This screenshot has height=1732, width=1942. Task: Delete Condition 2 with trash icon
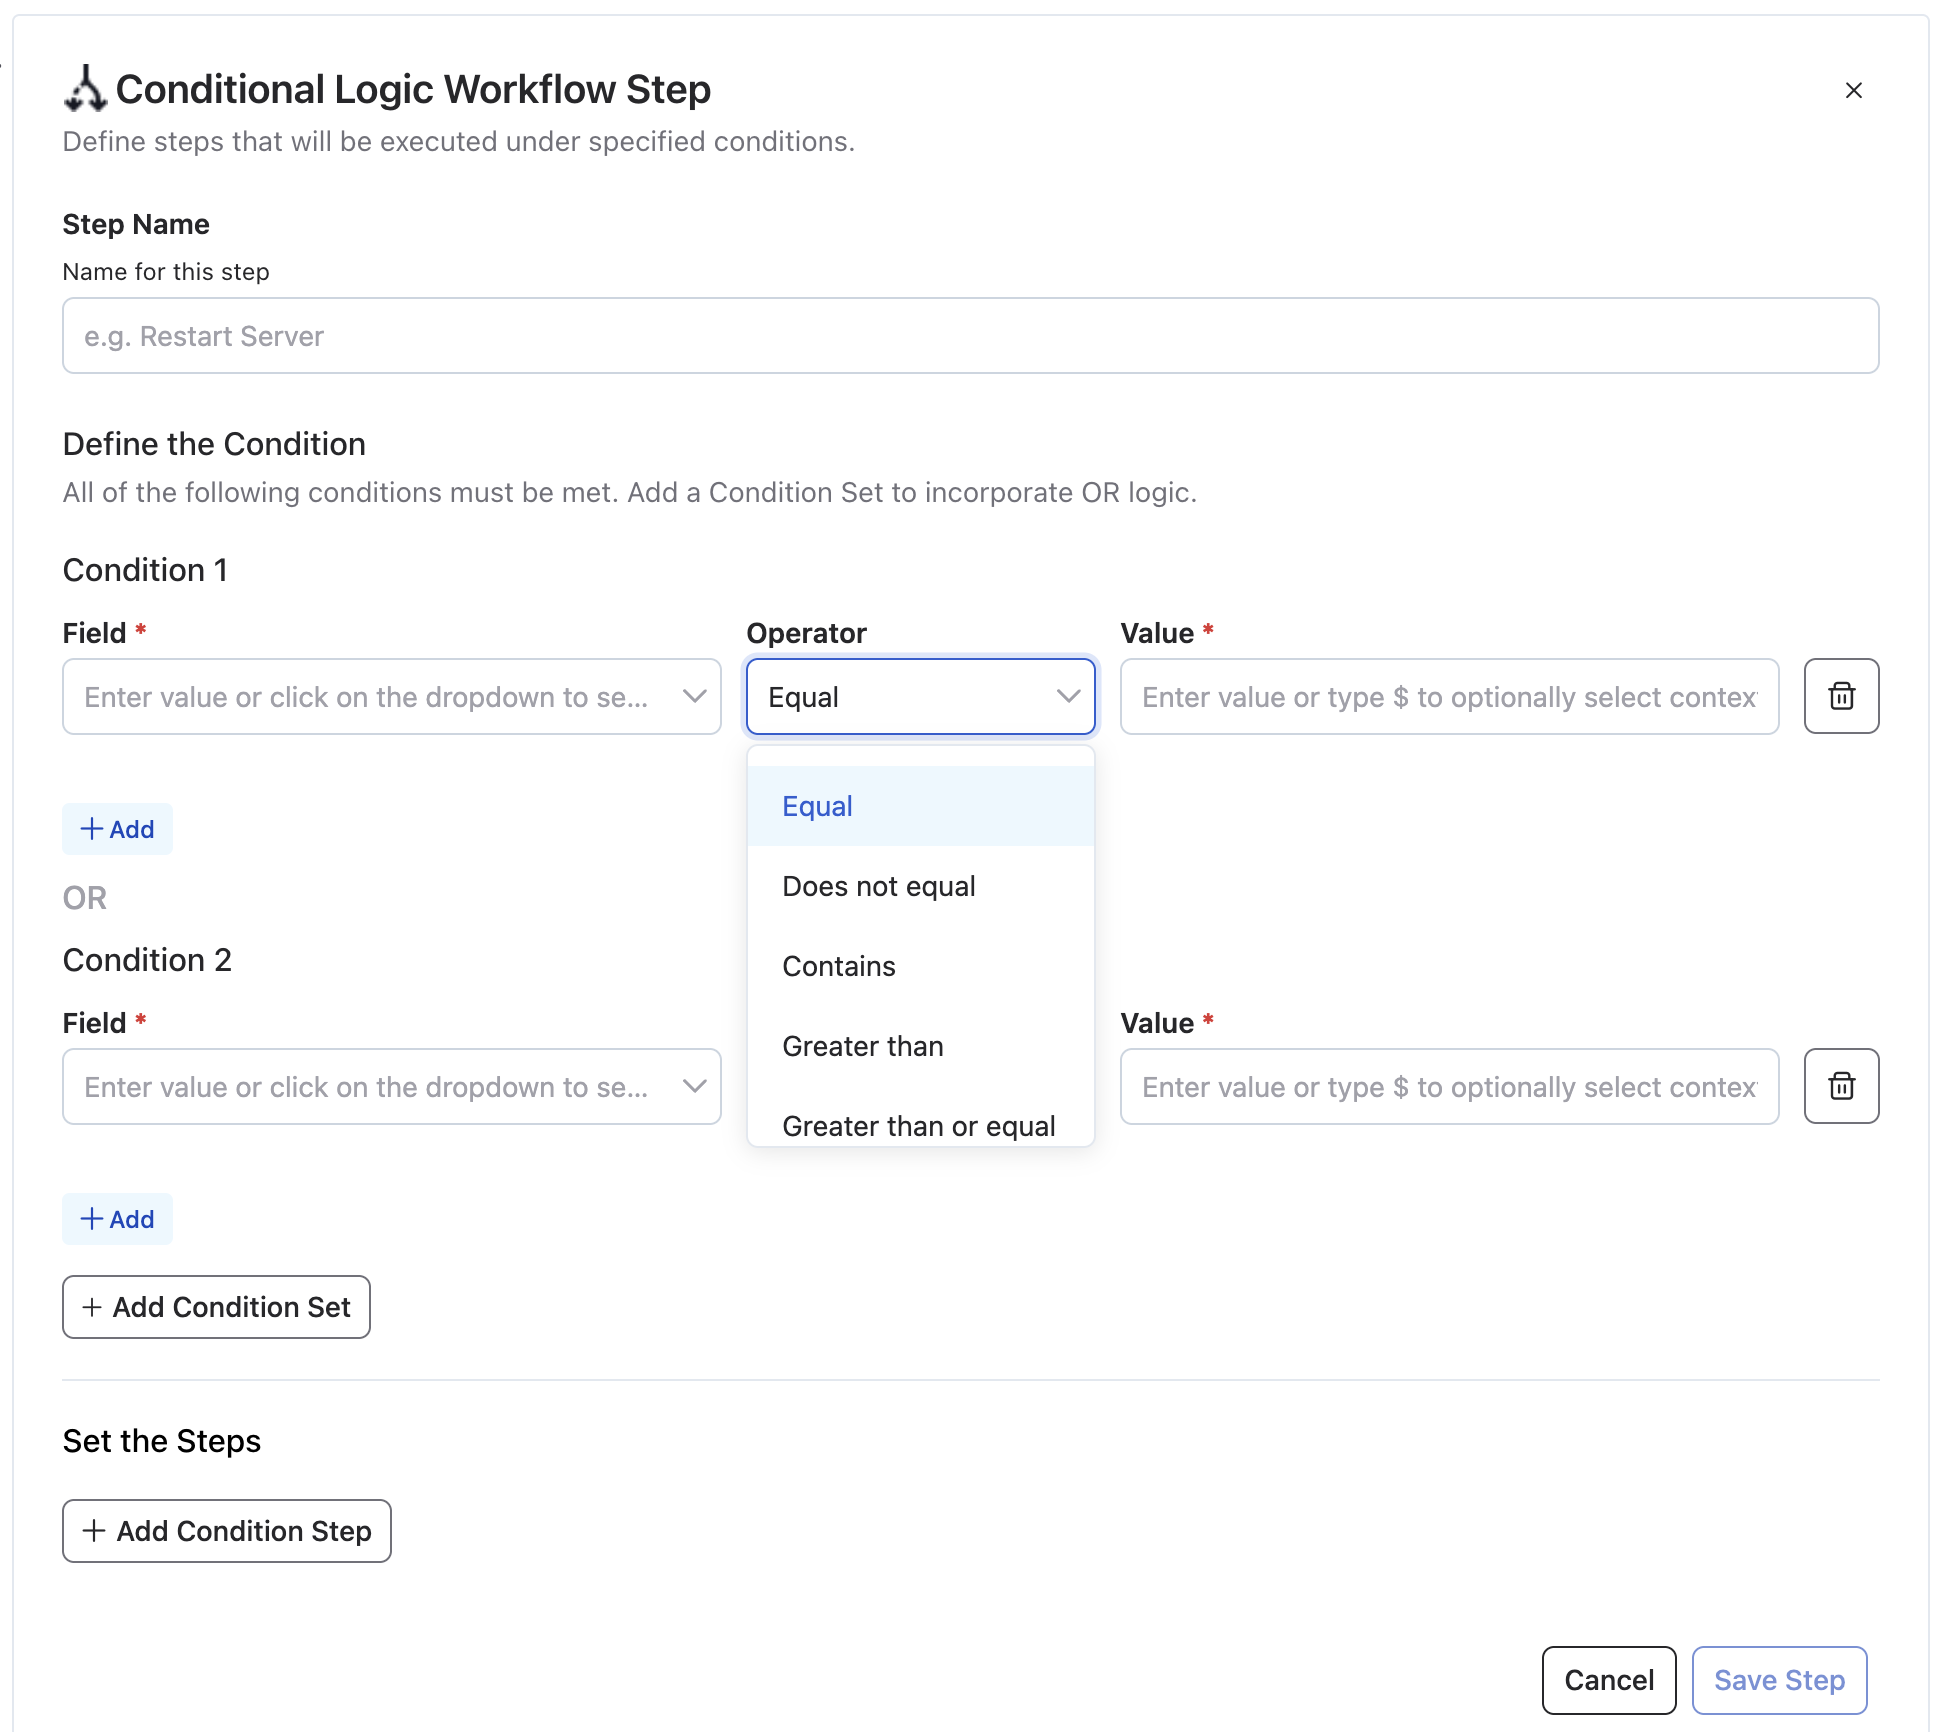[x=1841, y=1086]
